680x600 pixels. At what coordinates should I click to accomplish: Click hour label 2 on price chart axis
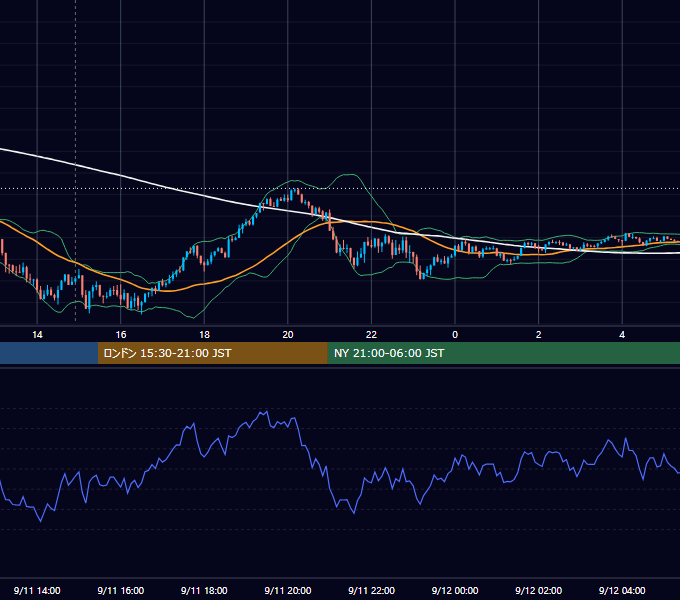point(538,335)
